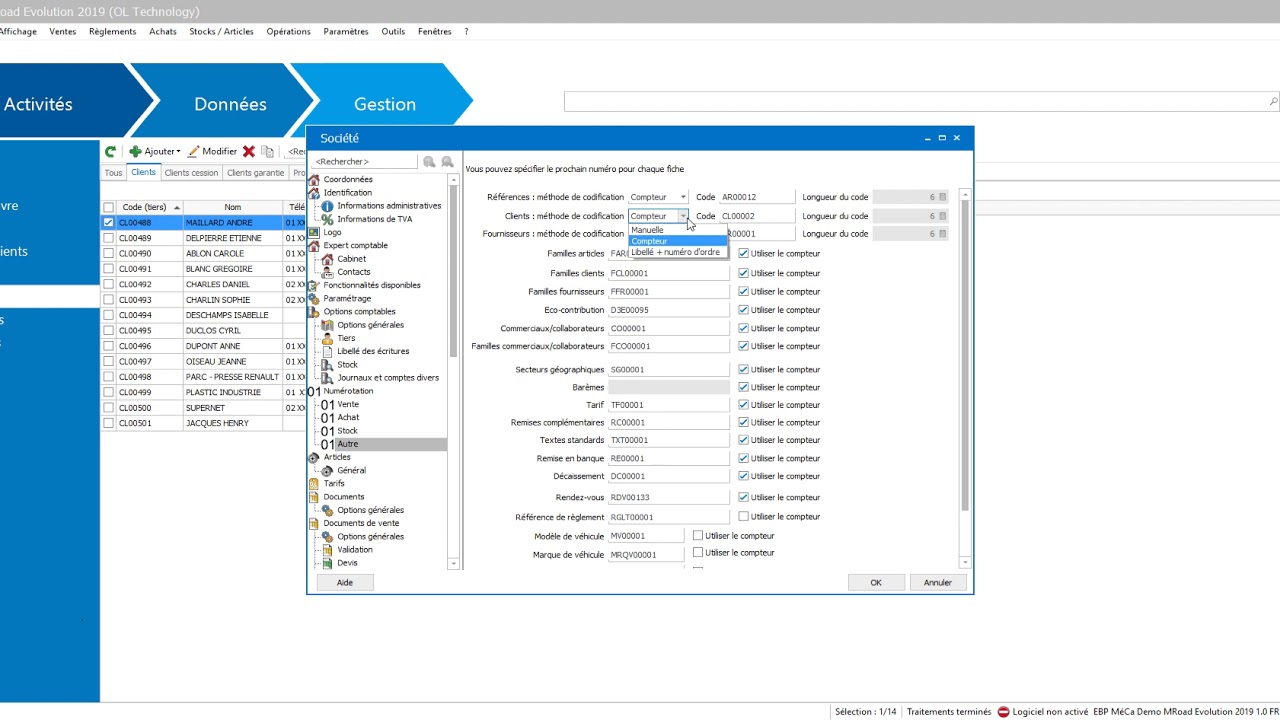Image resolution: width=1280 pixels, height=720 pixels.
Task: Click Annuler in the Société dialog
Action: (x=938, y=582)
